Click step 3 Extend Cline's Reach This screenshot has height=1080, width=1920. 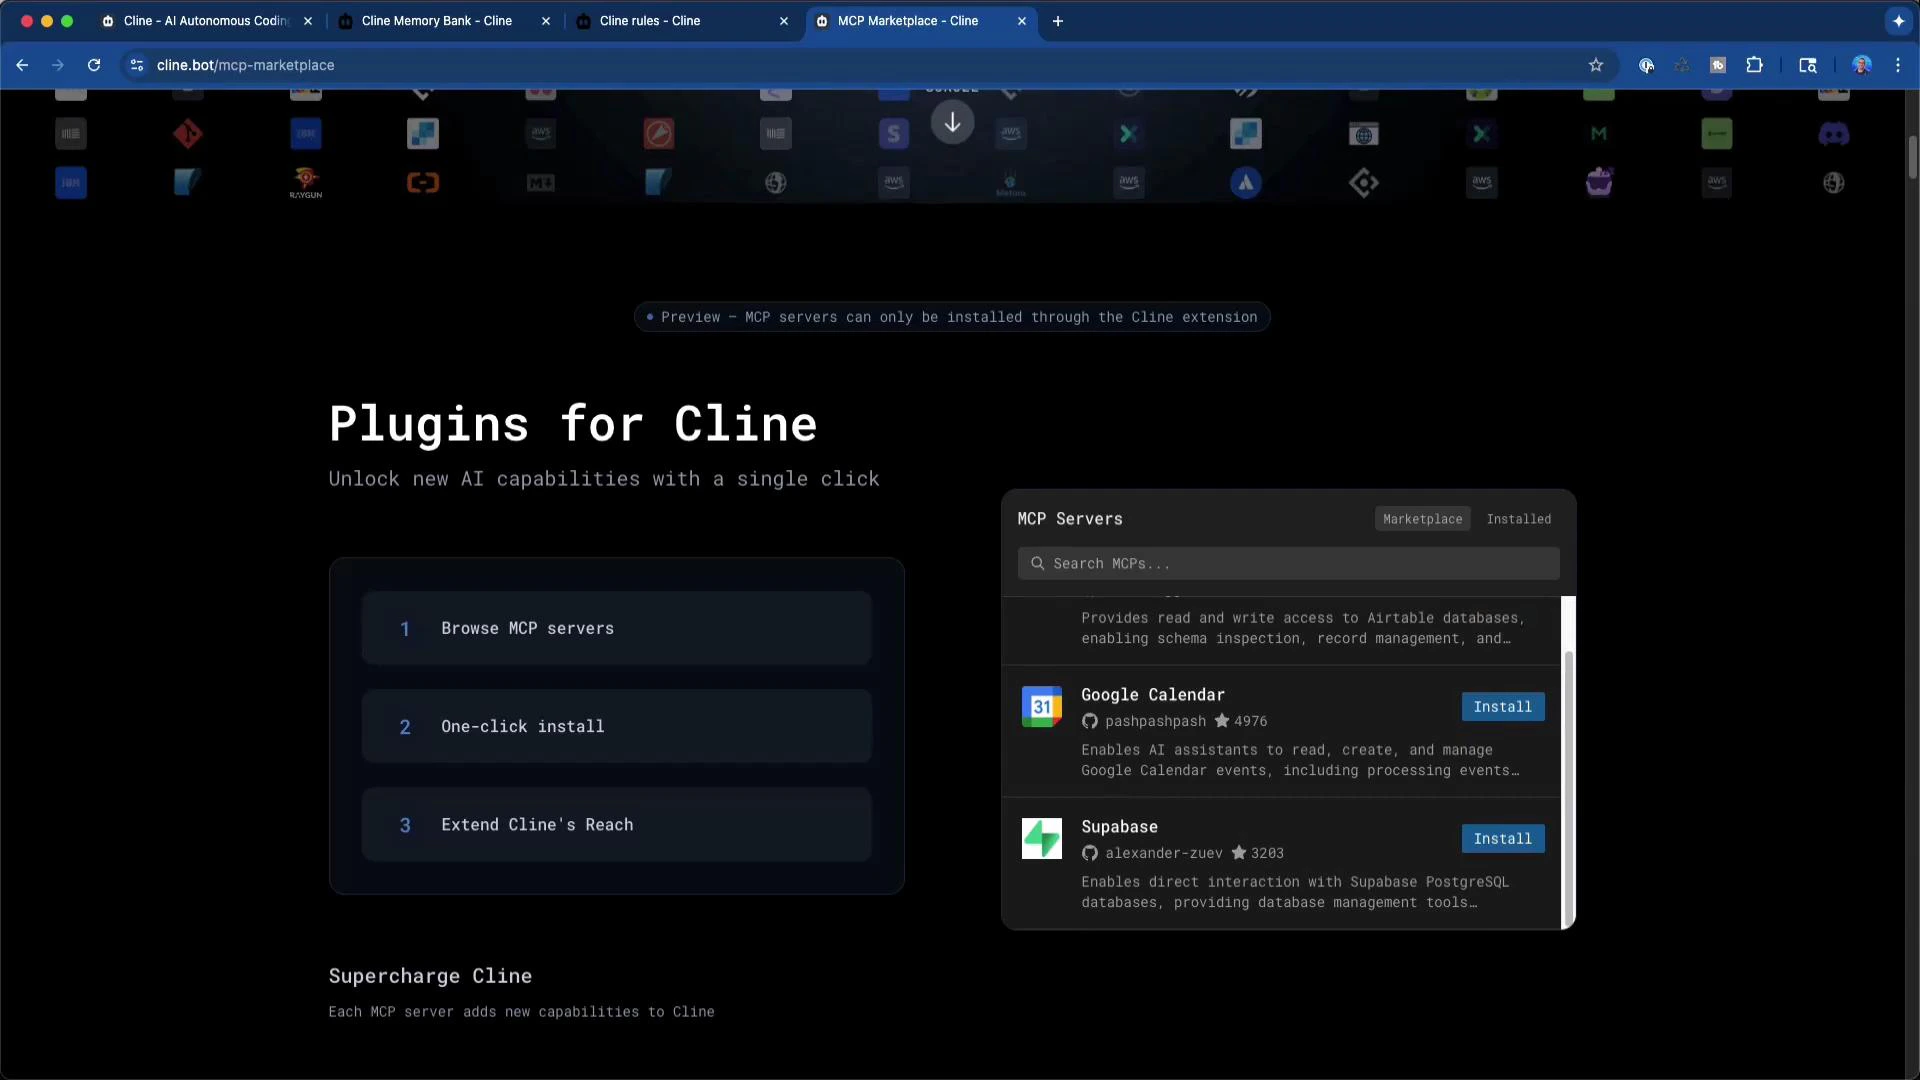[616, 824]
